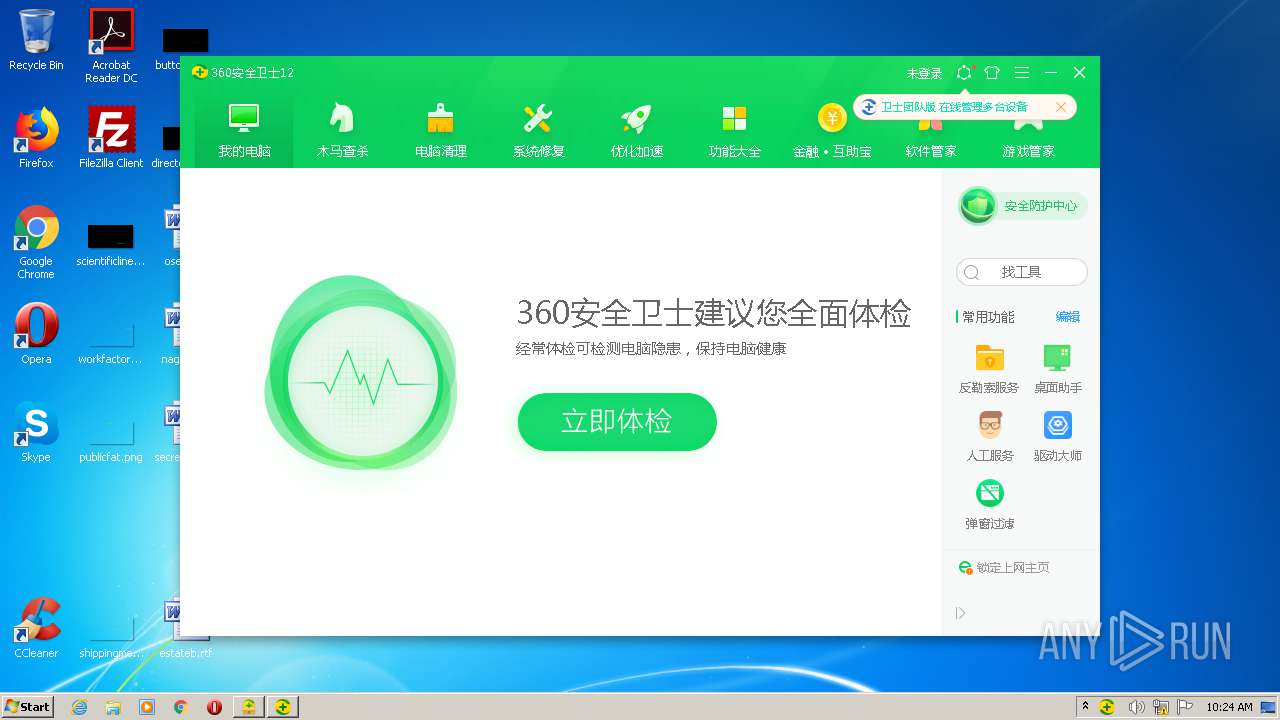Go to 优化加速 tab

[x=636, y=130]
